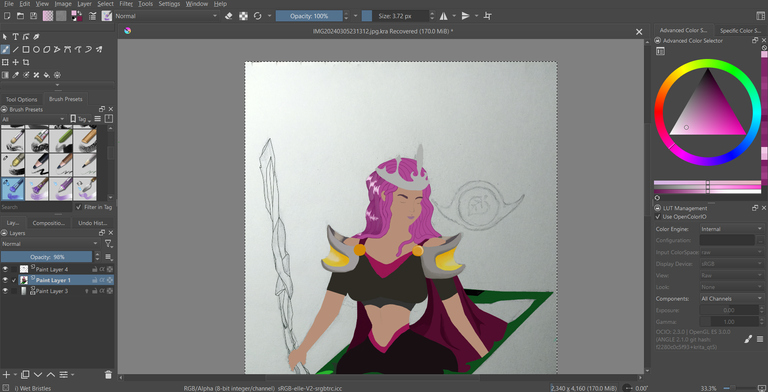
Task: Open the wrap around mode icon
Action: coord(487,16)
